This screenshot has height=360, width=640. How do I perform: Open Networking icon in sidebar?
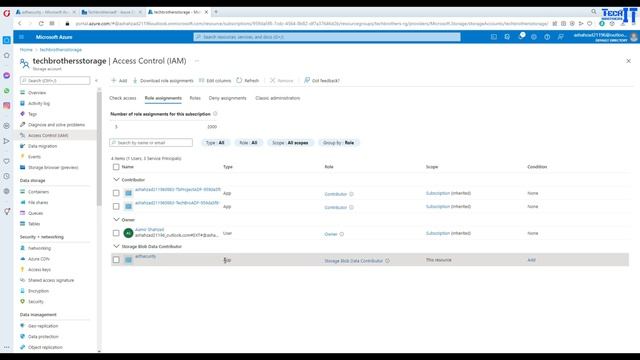22,248
